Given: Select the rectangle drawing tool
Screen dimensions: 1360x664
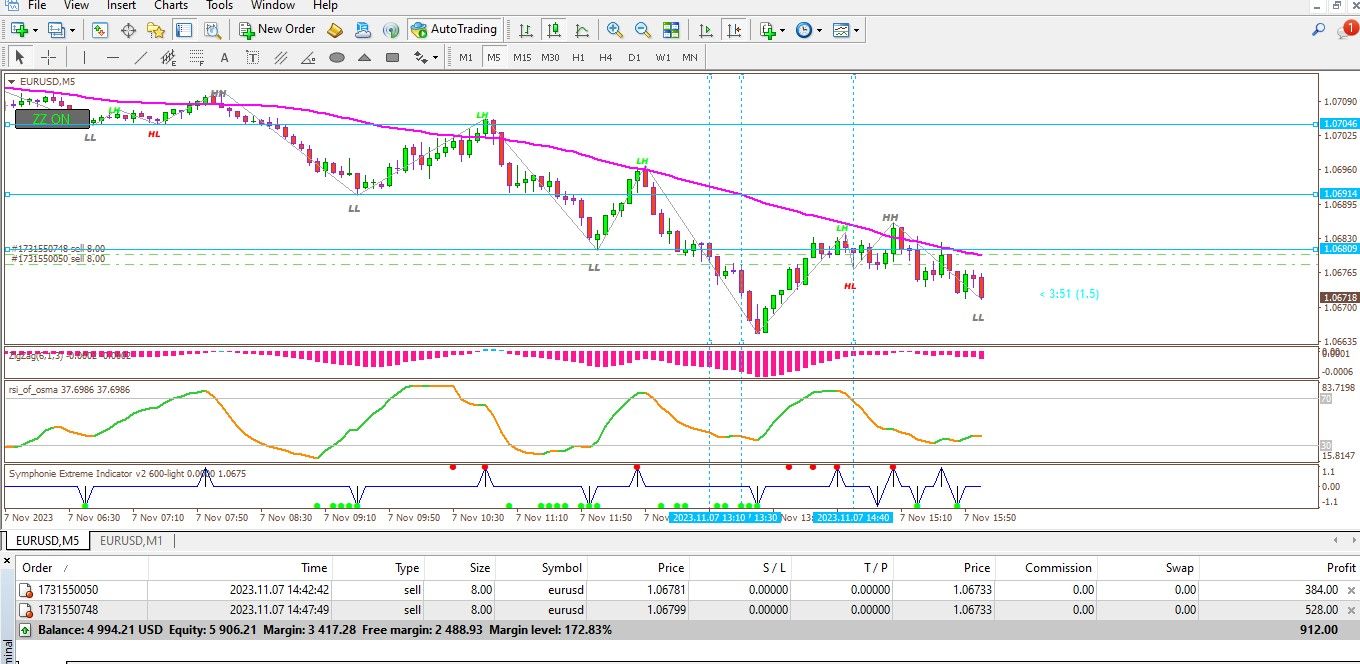Looking at the screenshot, I should [392, 57].
